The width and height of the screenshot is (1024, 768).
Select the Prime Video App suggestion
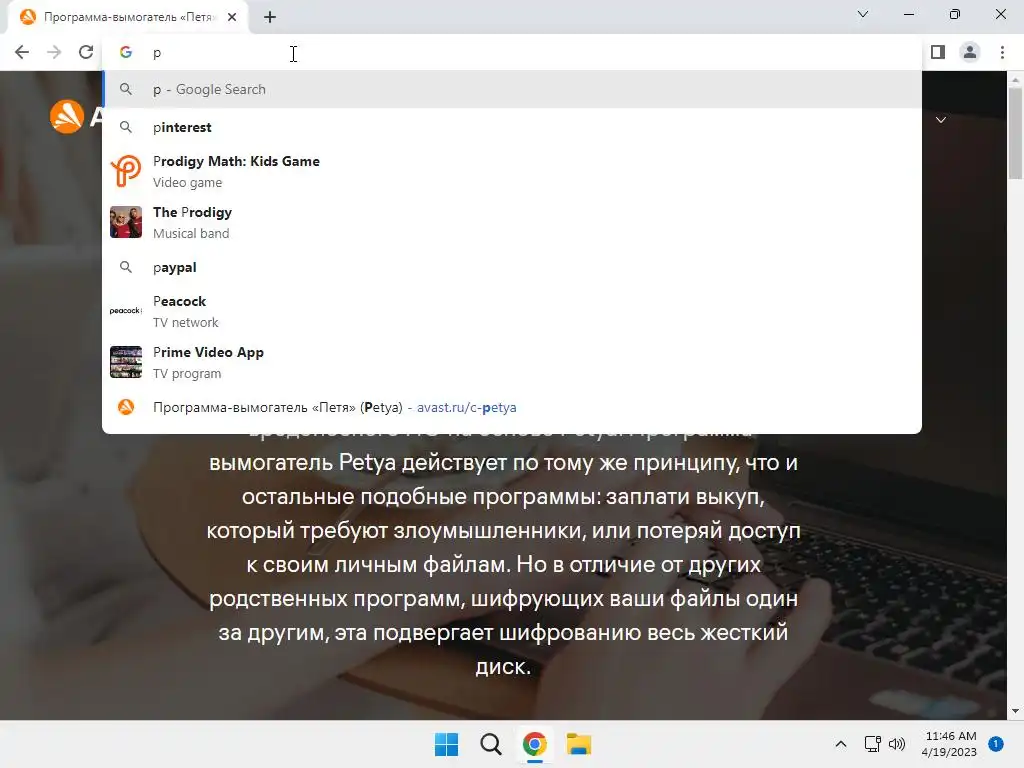(x=512, y=362)
